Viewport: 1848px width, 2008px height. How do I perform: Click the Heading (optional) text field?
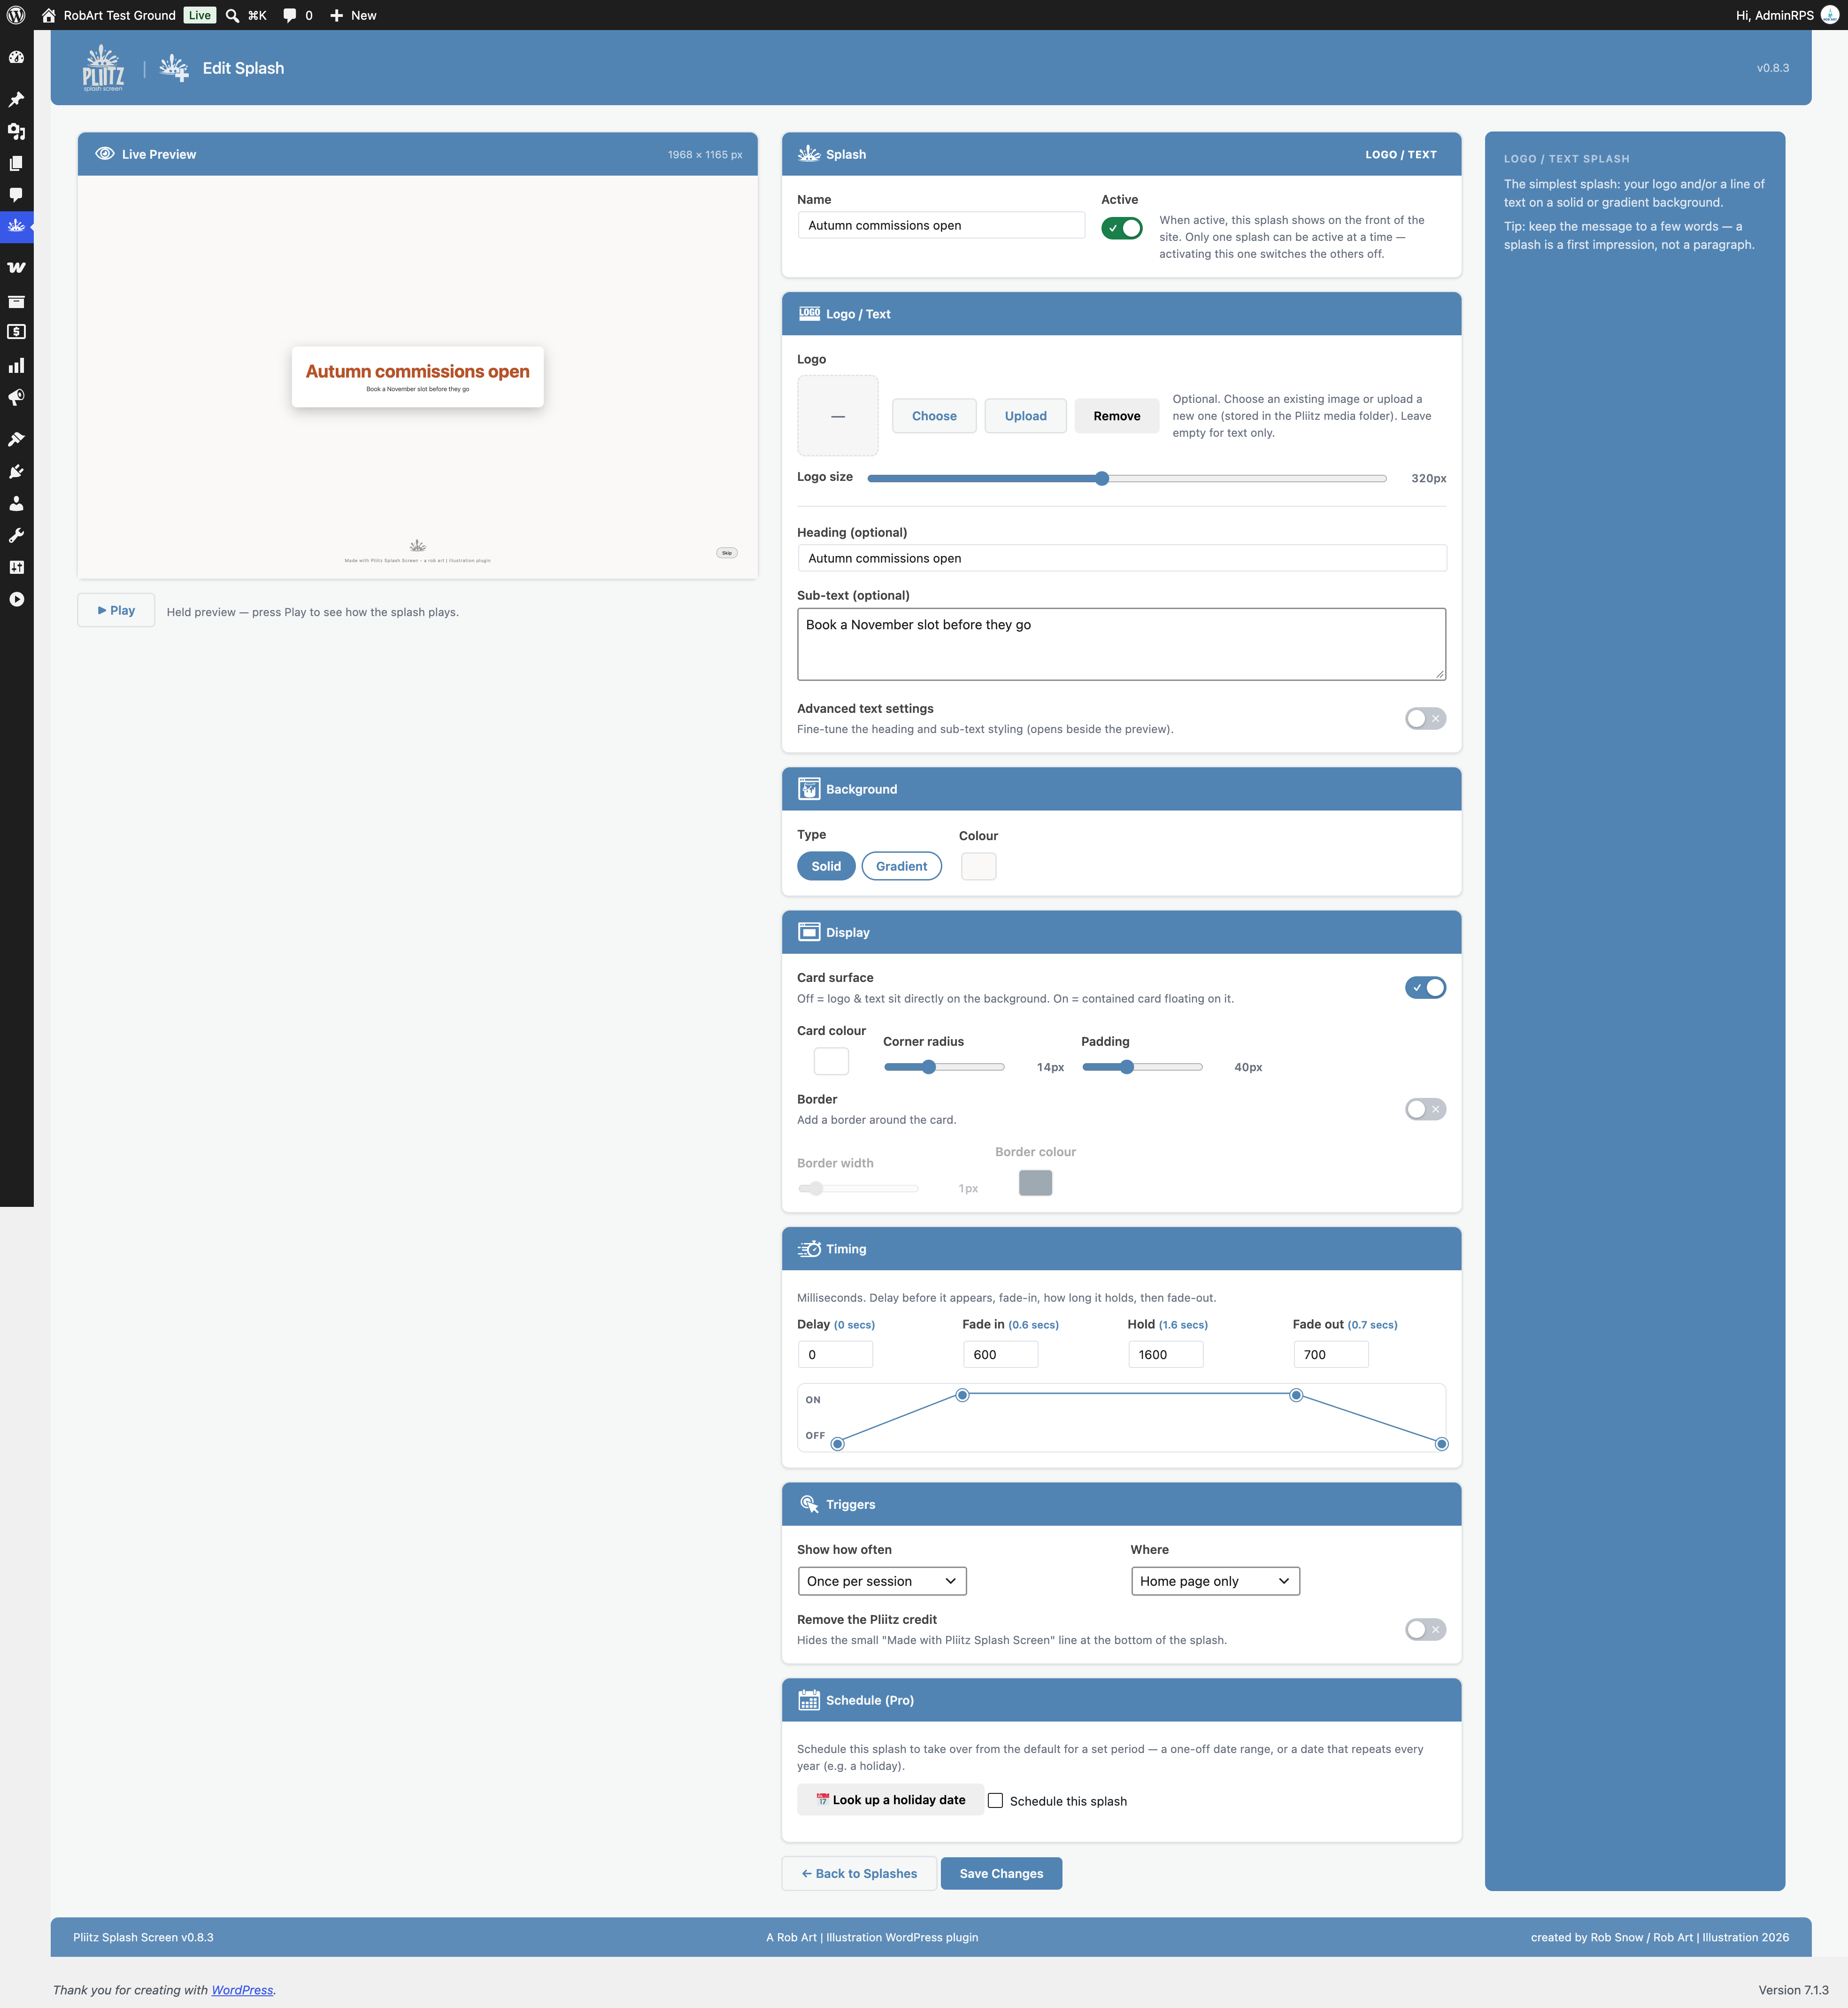coord(1121,558)
